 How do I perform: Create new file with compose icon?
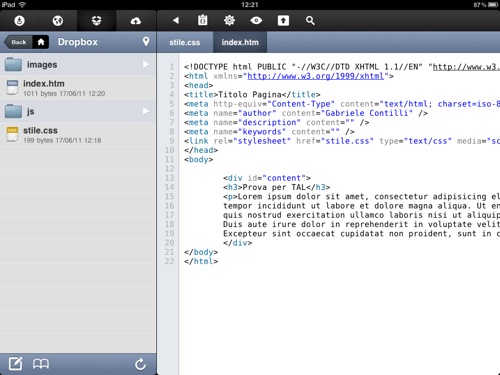click(x=16, y=363)
